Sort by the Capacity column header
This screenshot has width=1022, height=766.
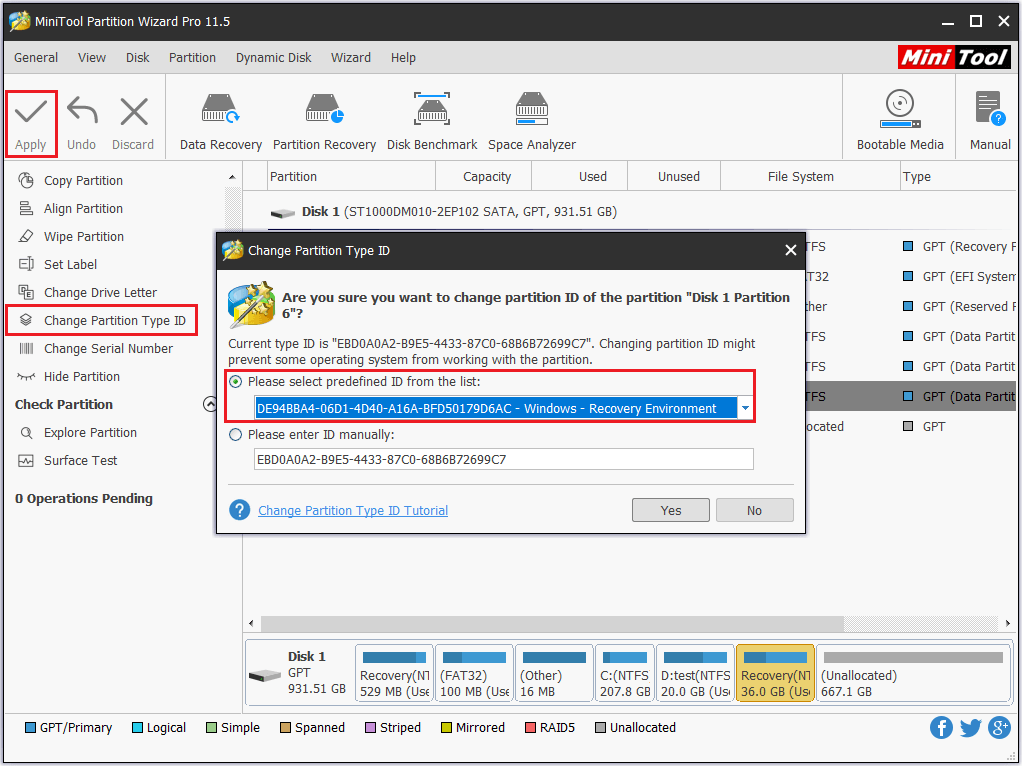click(484, 177)
